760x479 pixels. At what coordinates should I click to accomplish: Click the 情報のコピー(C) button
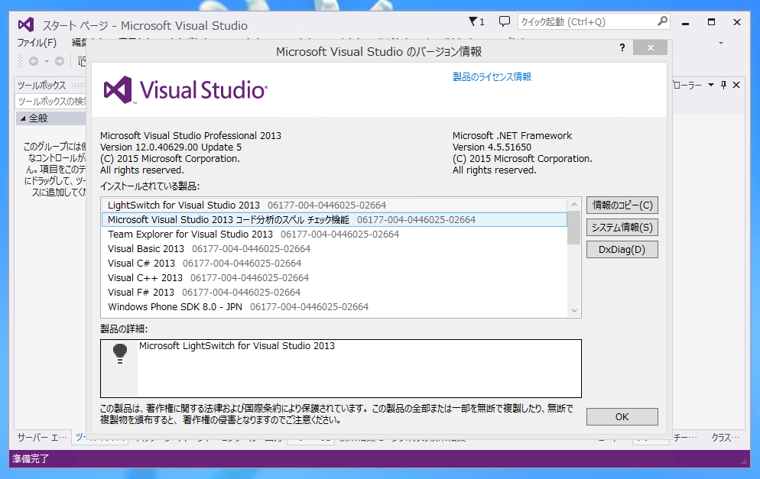(x=622, y=205)
